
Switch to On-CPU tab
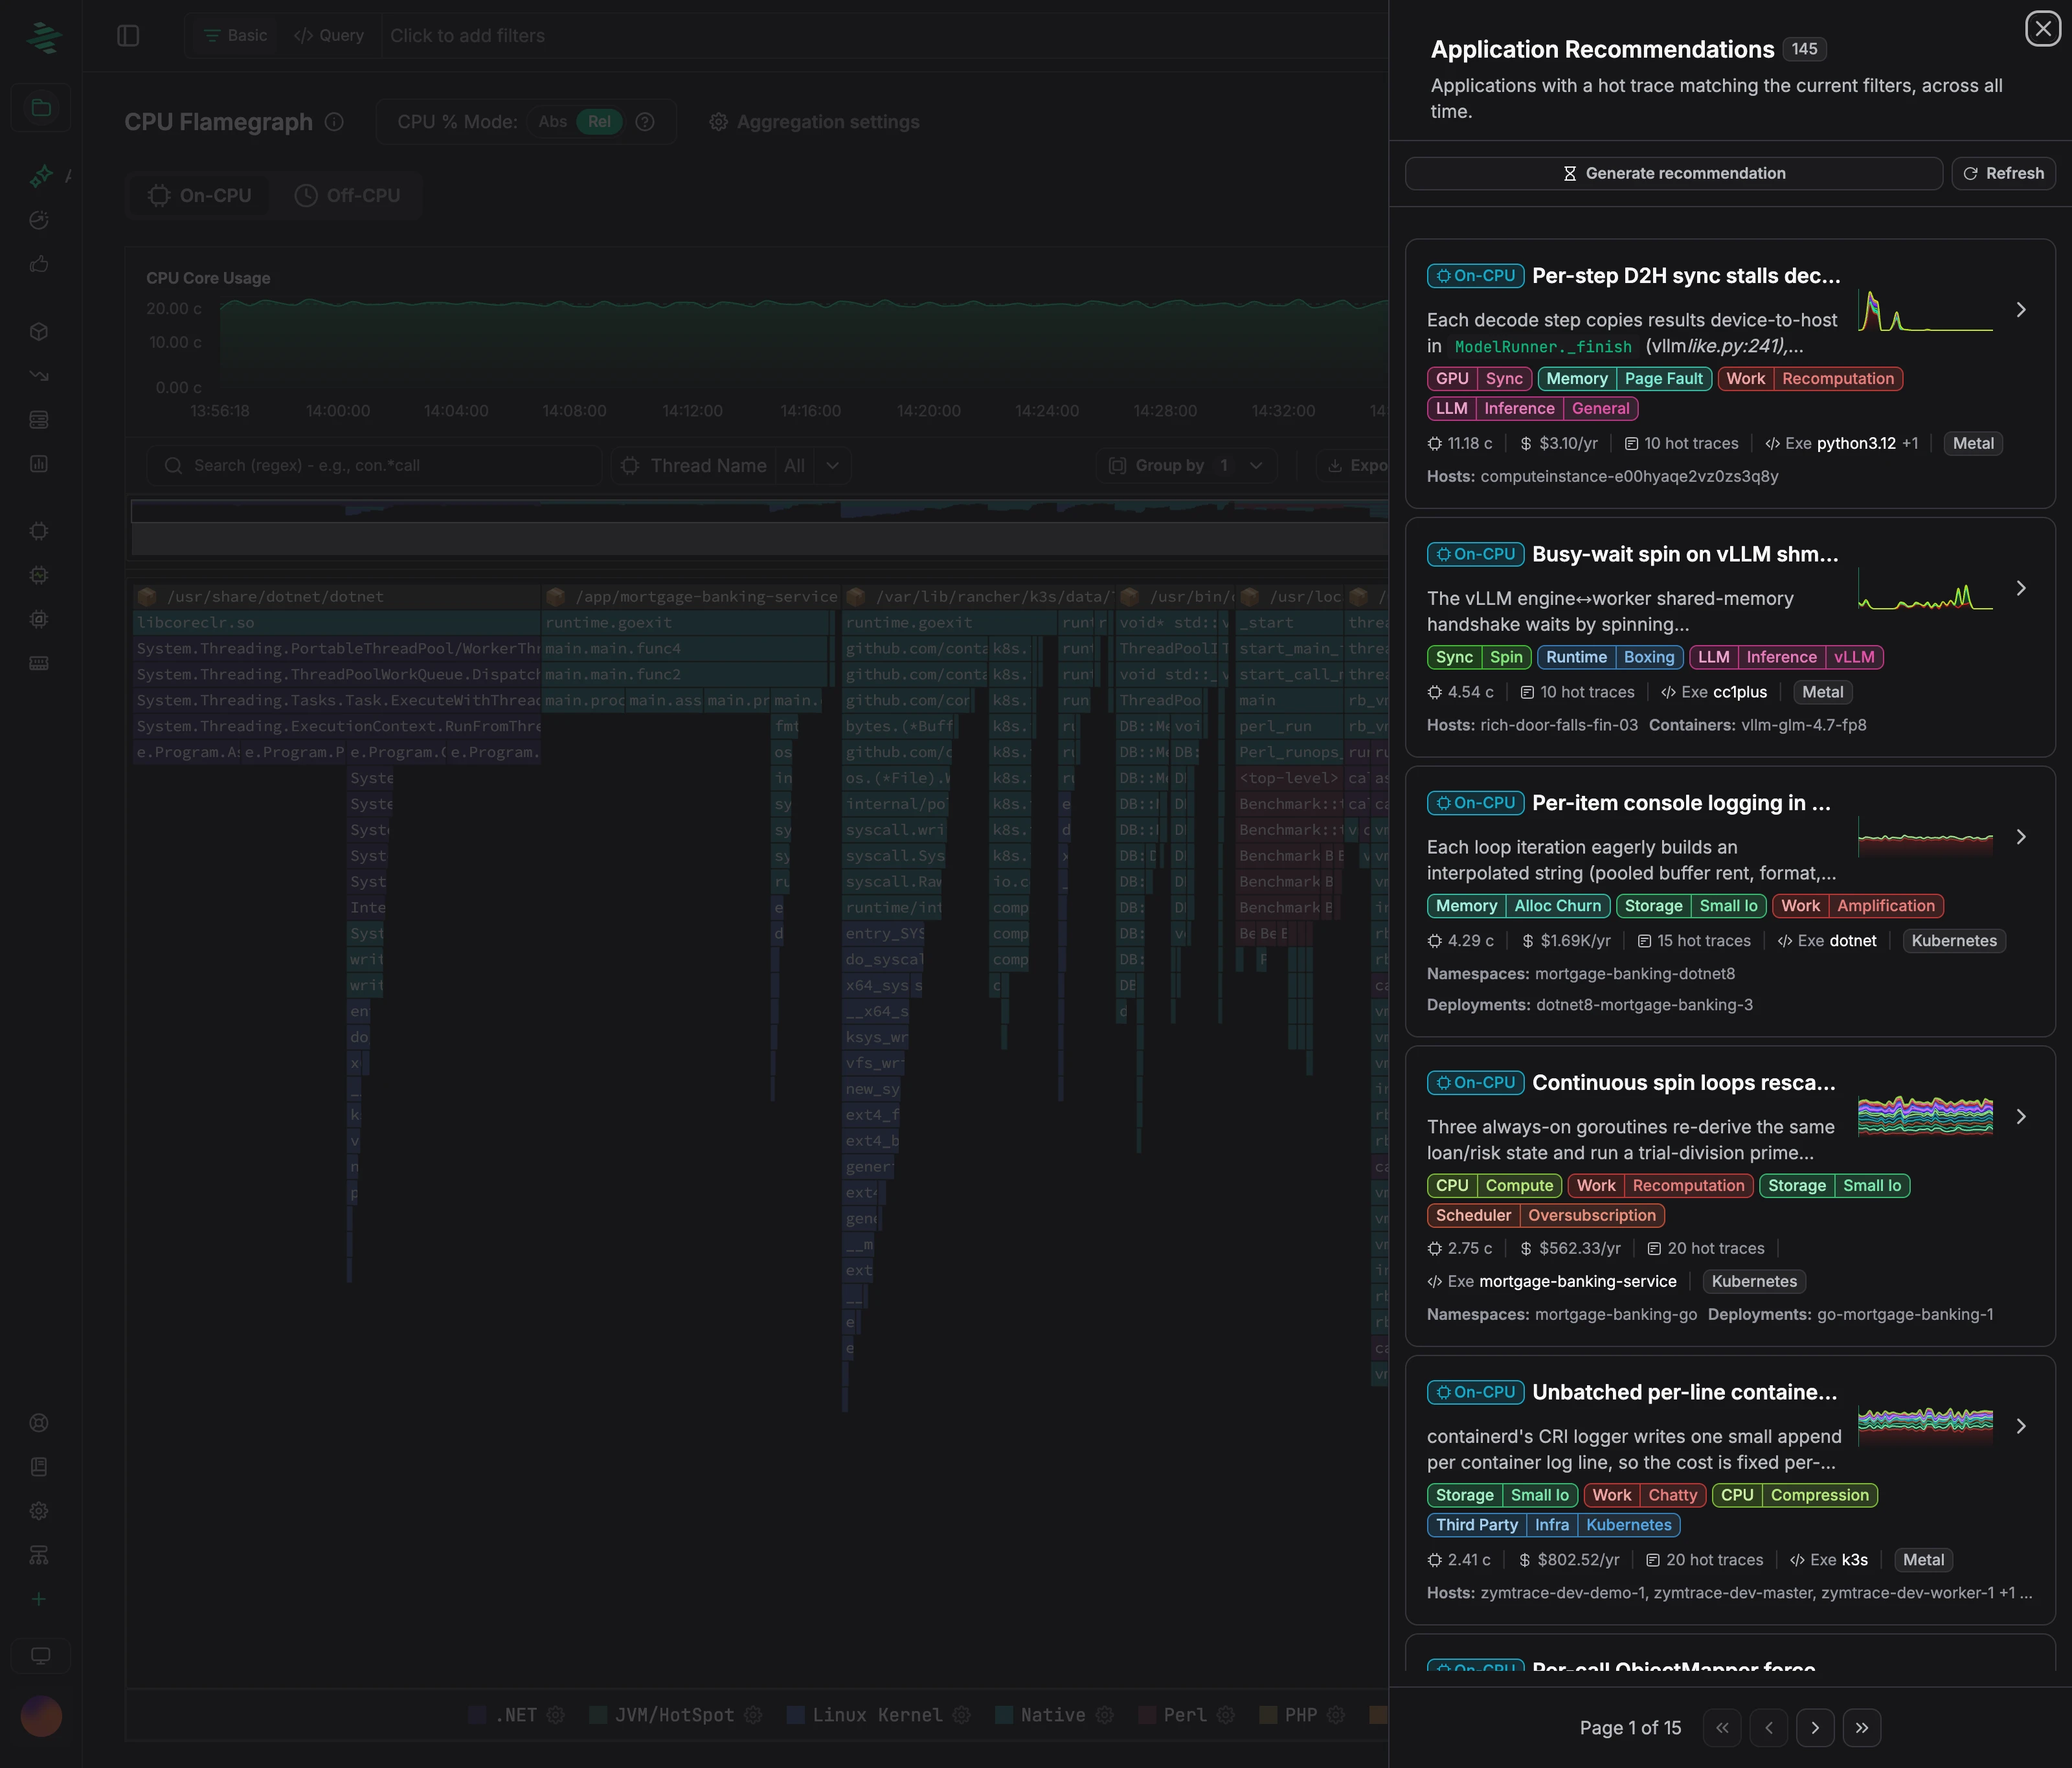tap(200, 196)
